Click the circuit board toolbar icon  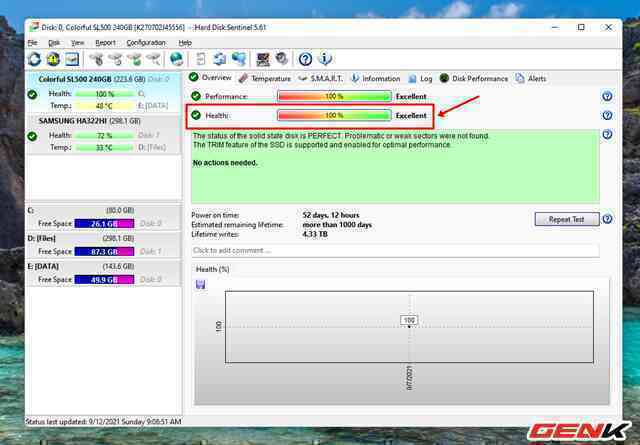[263, 60]
